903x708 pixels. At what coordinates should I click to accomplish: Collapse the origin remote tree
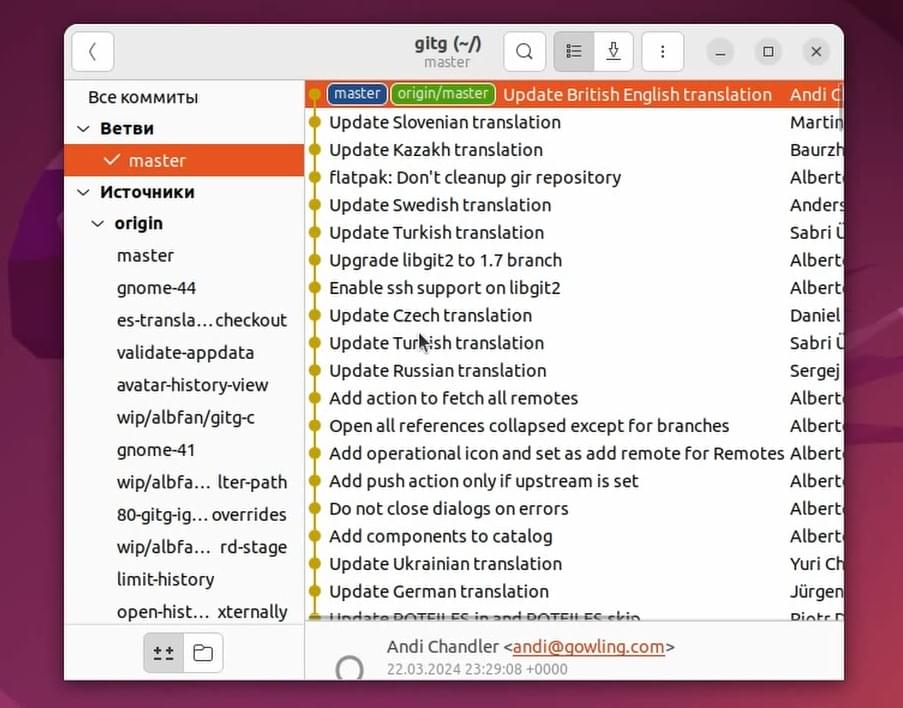point(98,224)
